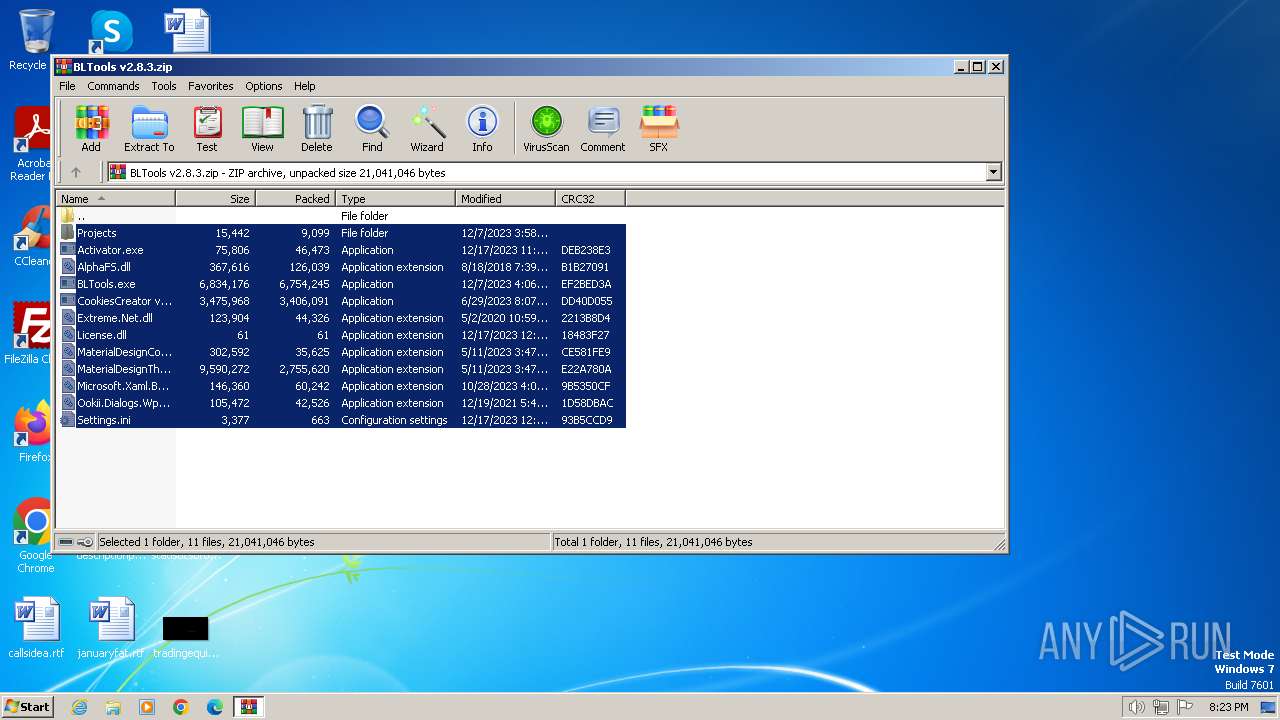Click the Projects folder icon
The image size is (1280, 720).
pyautogui.click(x=68, y=233)
